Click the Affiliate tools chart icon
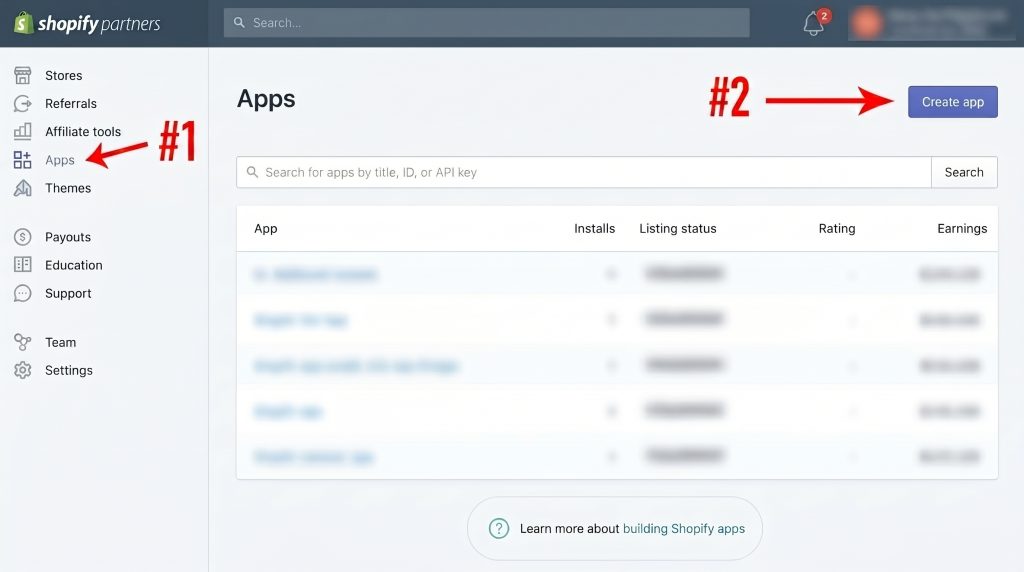Viewport: 1024px width, 572px height. (23, 132)
